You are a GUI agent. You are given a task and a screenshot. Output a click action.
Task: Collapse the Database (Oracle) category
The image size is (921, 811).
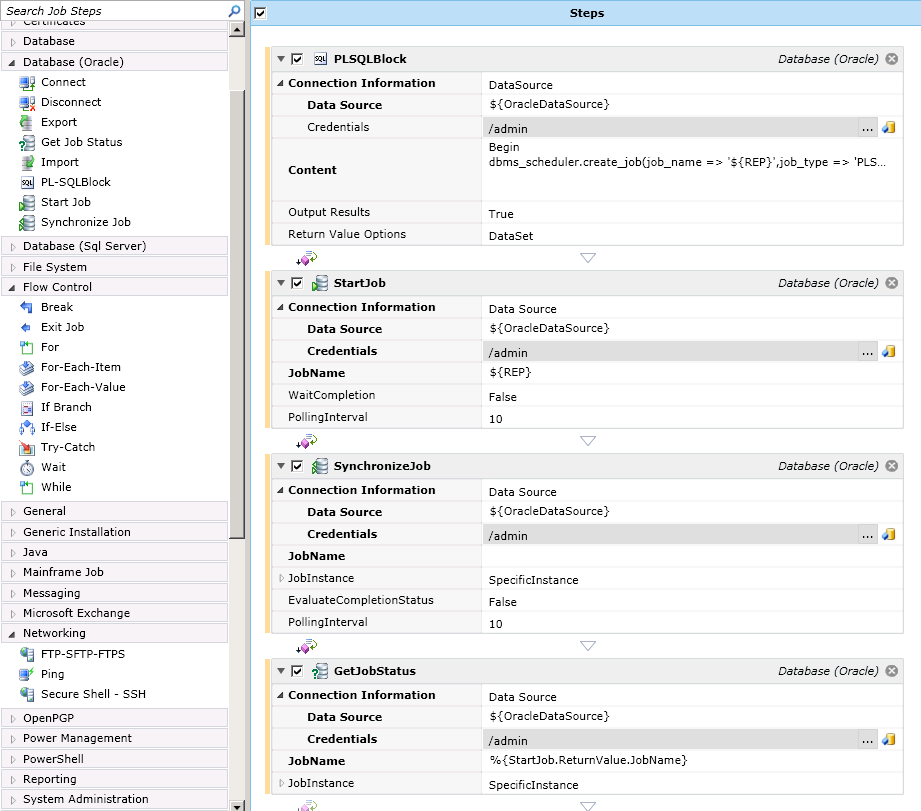pos(12,62)
